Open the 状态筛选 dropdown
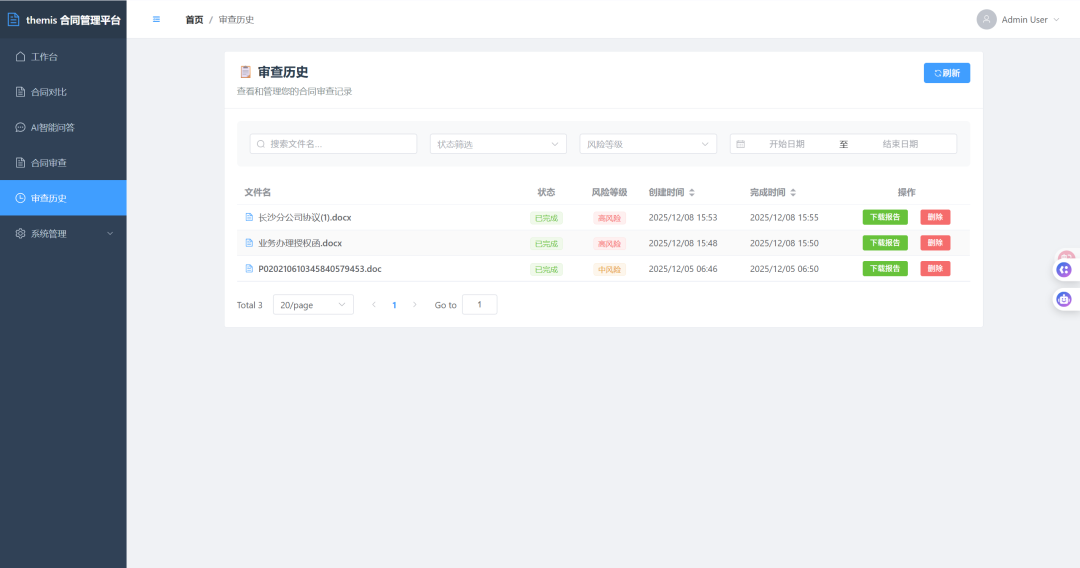The height and width of the screenshot is (568, 1080). (x=498, y=144)
